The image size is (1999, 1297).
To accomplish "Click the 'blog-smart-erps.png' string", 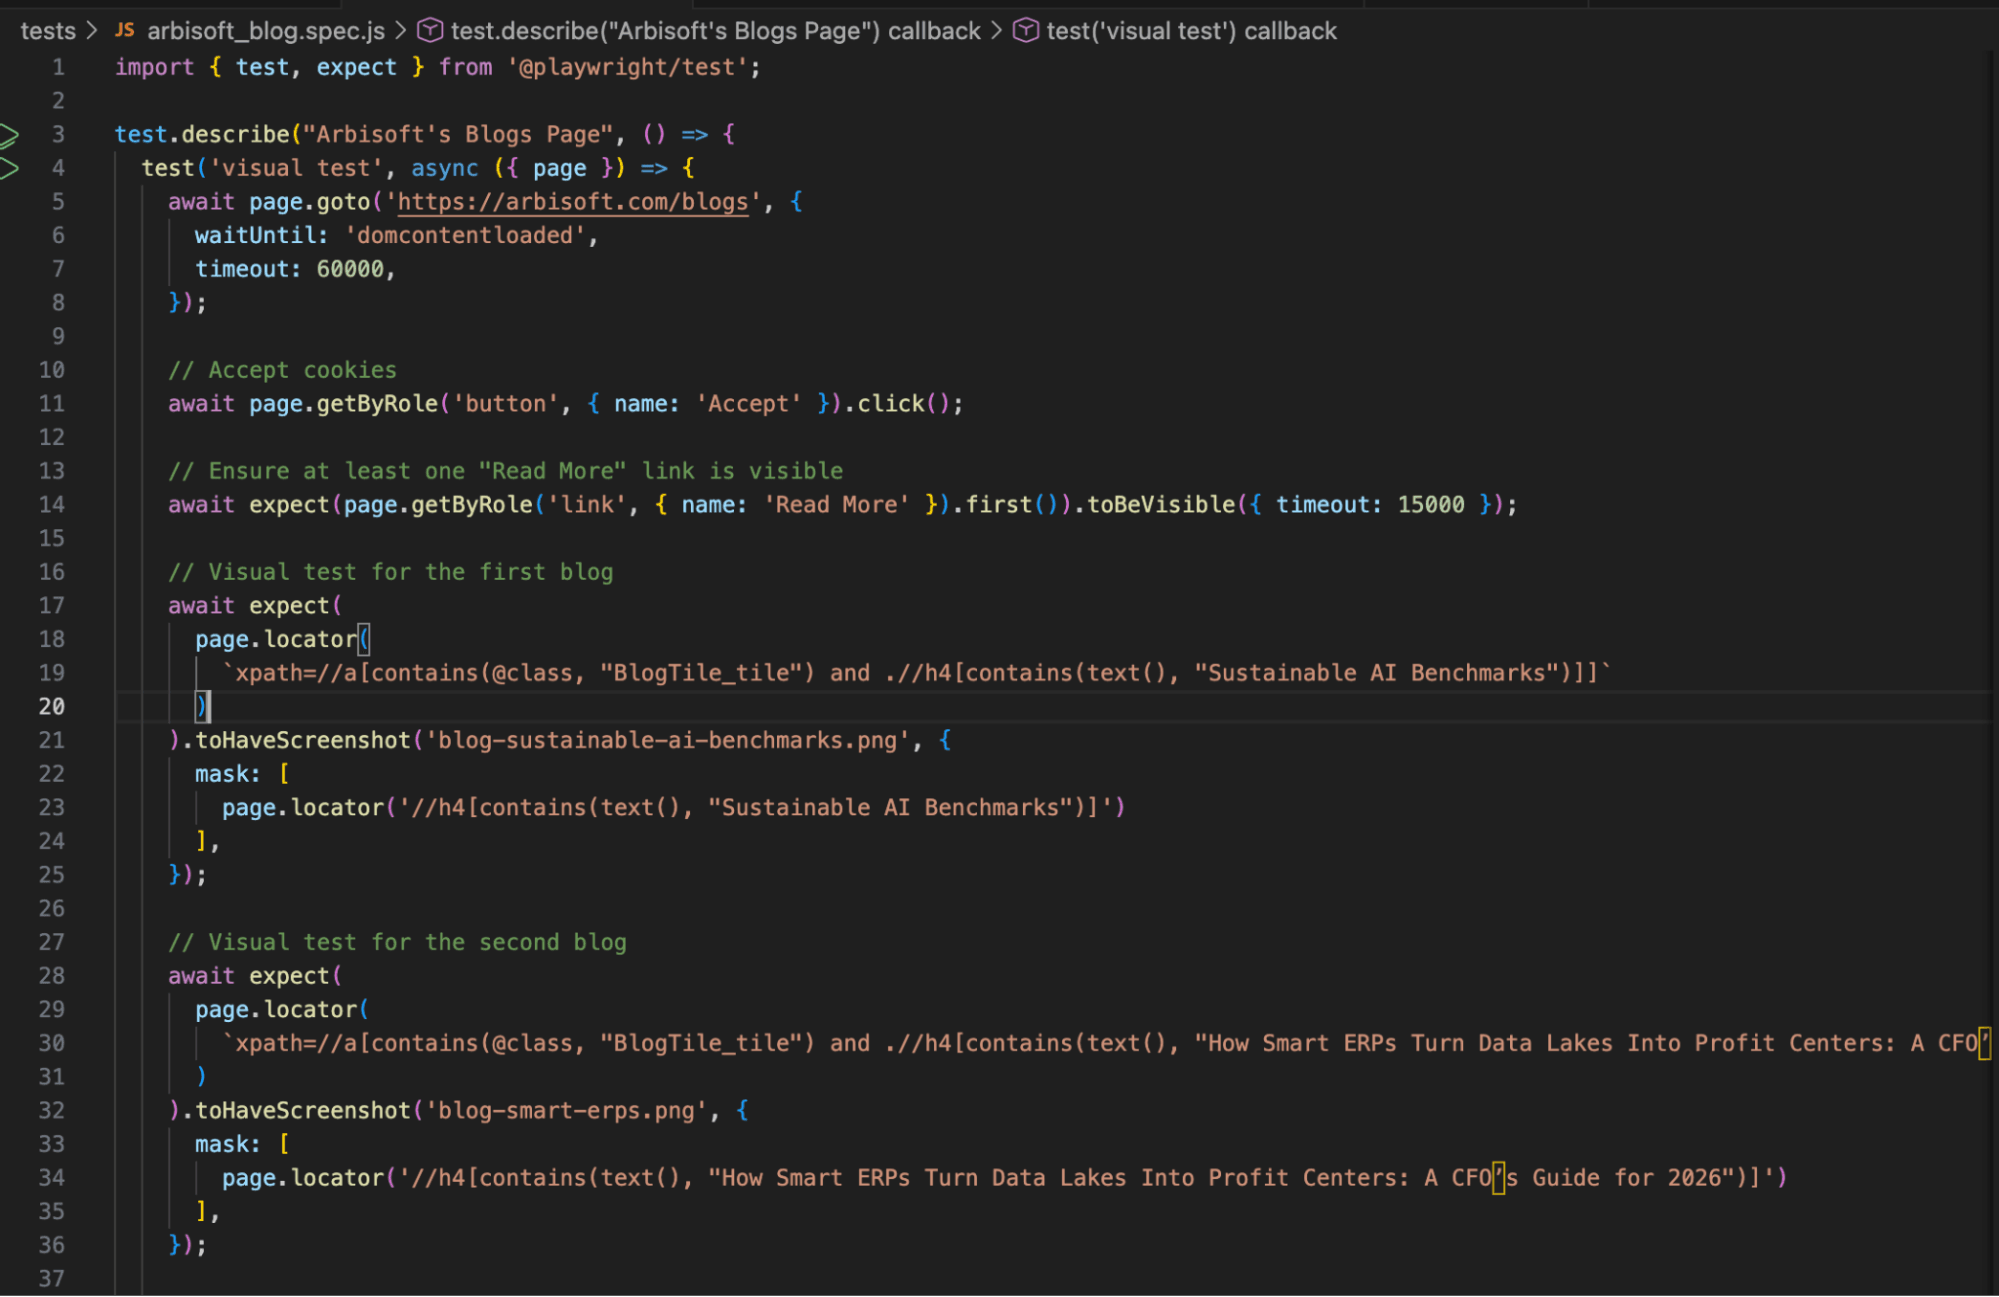I will [567, 1110].
